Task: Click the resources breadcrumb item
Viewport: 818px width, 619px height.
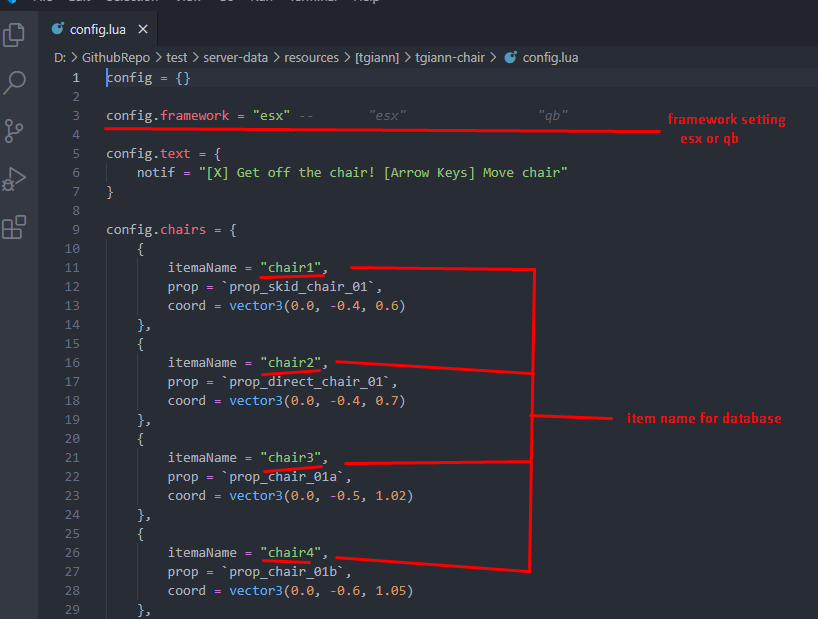Action: (x=311, y=58)
